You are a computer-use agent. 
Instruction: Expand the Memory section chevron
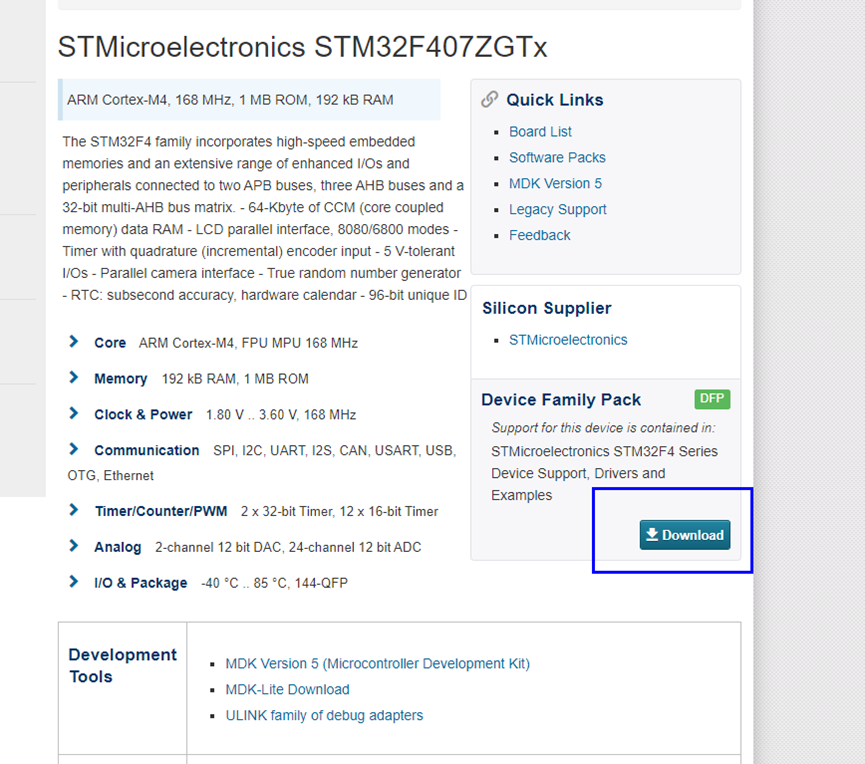tap(73, 377)
